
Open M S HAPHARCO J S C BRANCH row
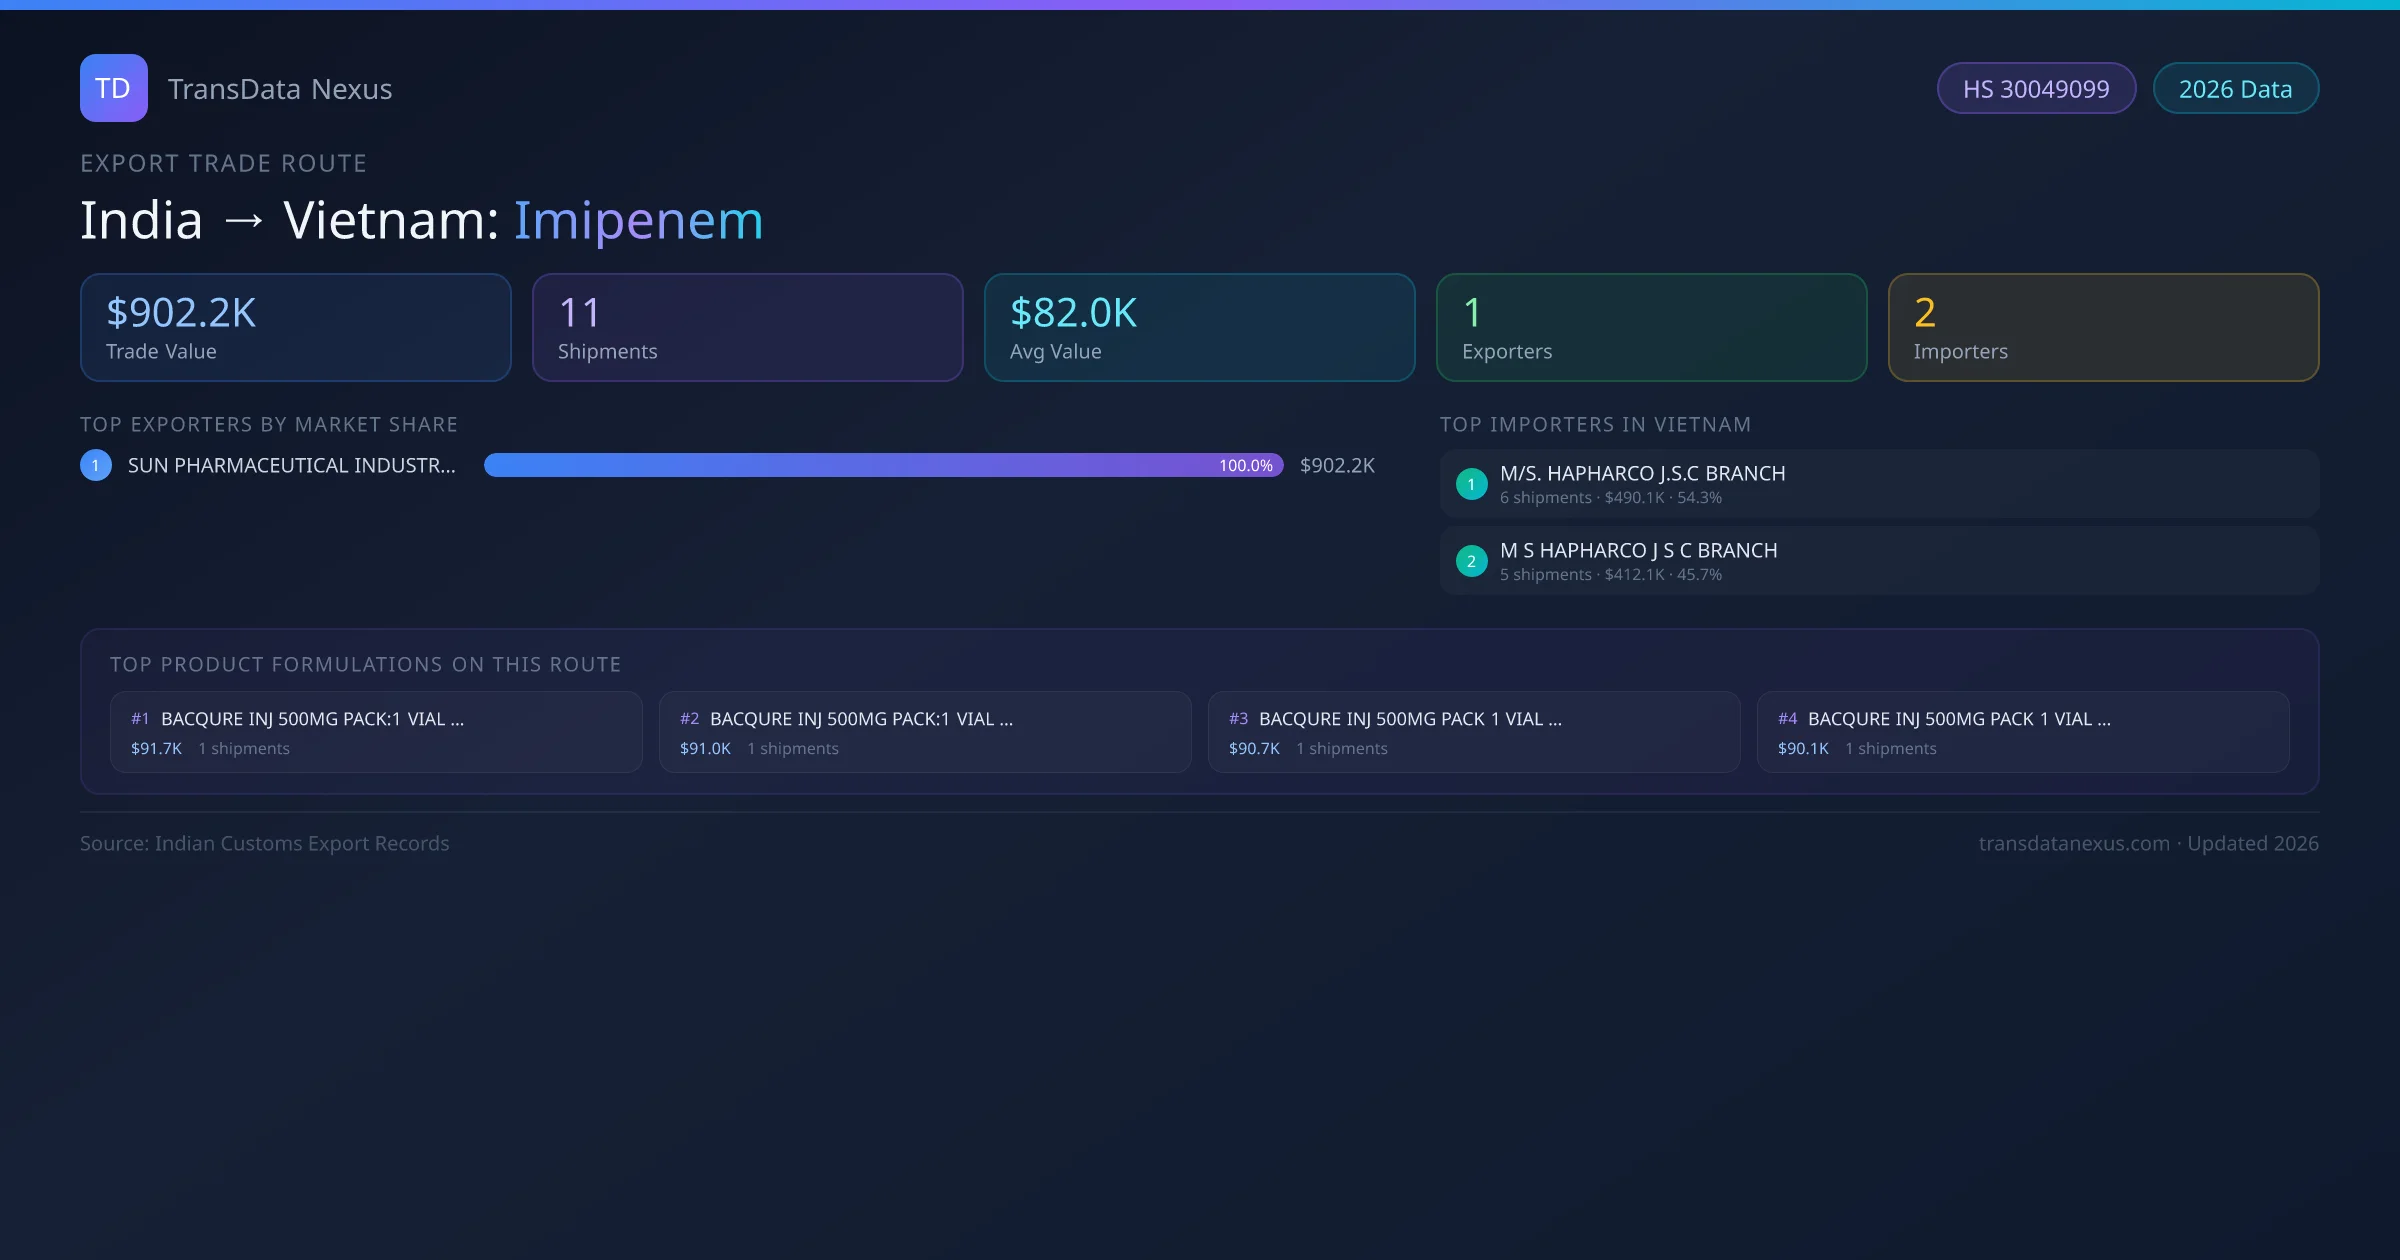pos(1878,561)
